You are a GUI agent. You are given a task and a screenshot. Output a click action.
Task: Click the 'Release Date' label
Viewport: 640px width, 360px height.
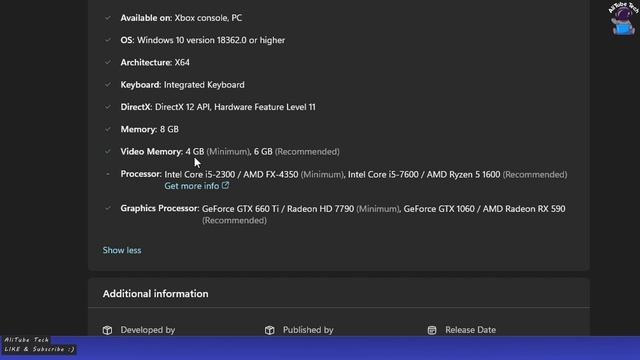(x=471, y=330)
